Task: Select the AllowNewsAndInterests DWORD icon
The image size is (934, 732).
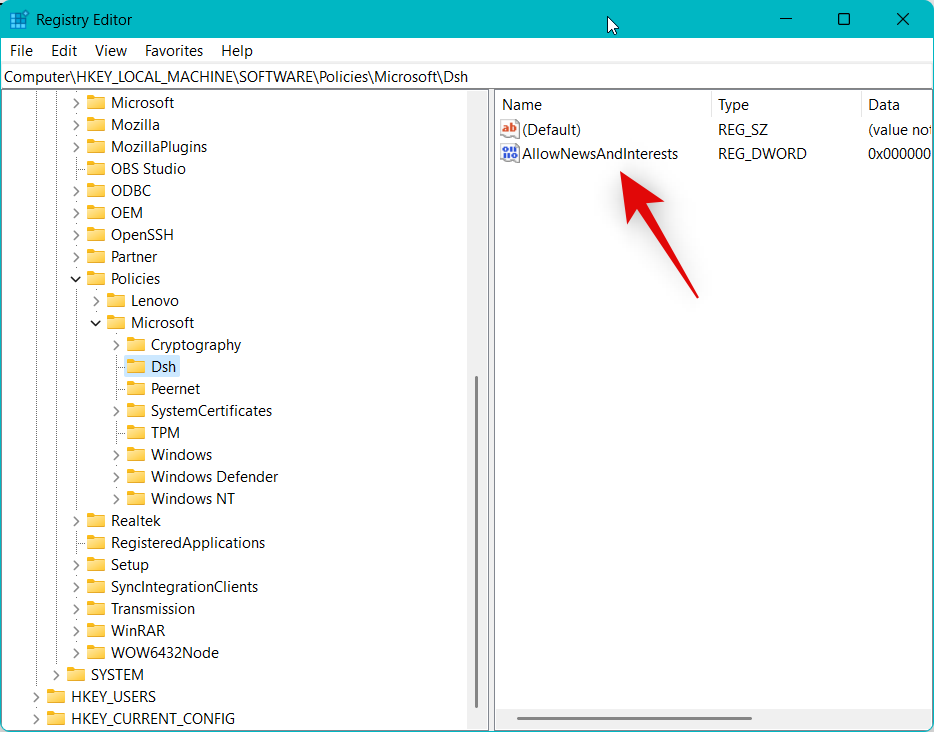Action: pos(509,153)
